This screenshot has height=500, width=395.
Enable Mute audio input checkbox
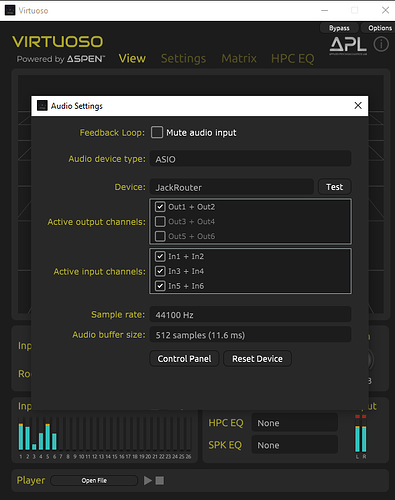coord(157,132)
